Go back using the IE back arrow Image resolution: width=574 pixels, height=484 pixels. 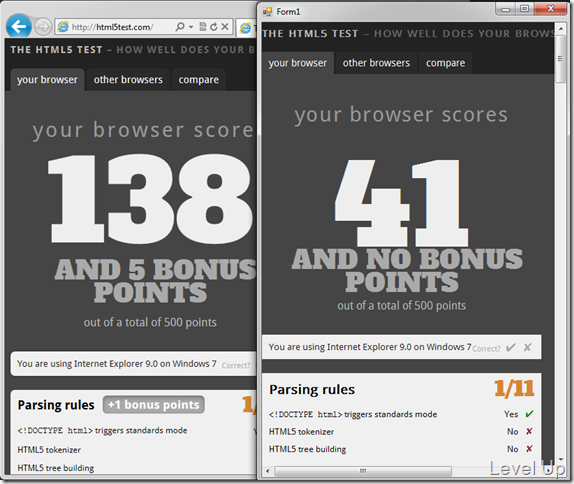[x=18, y=26]
